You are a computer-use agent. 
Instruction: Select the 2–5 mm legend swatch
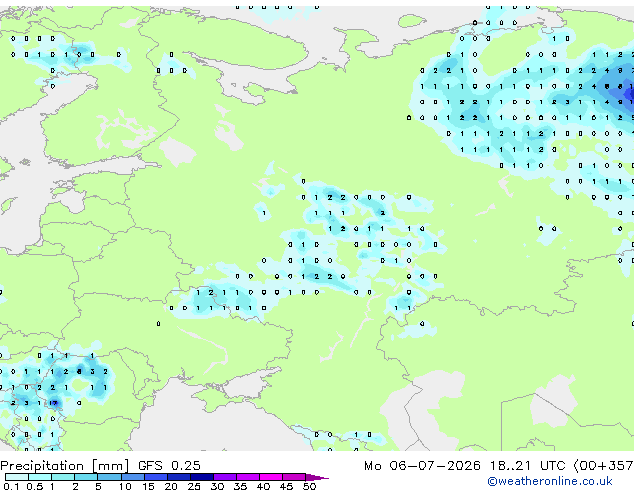[86, 477]
